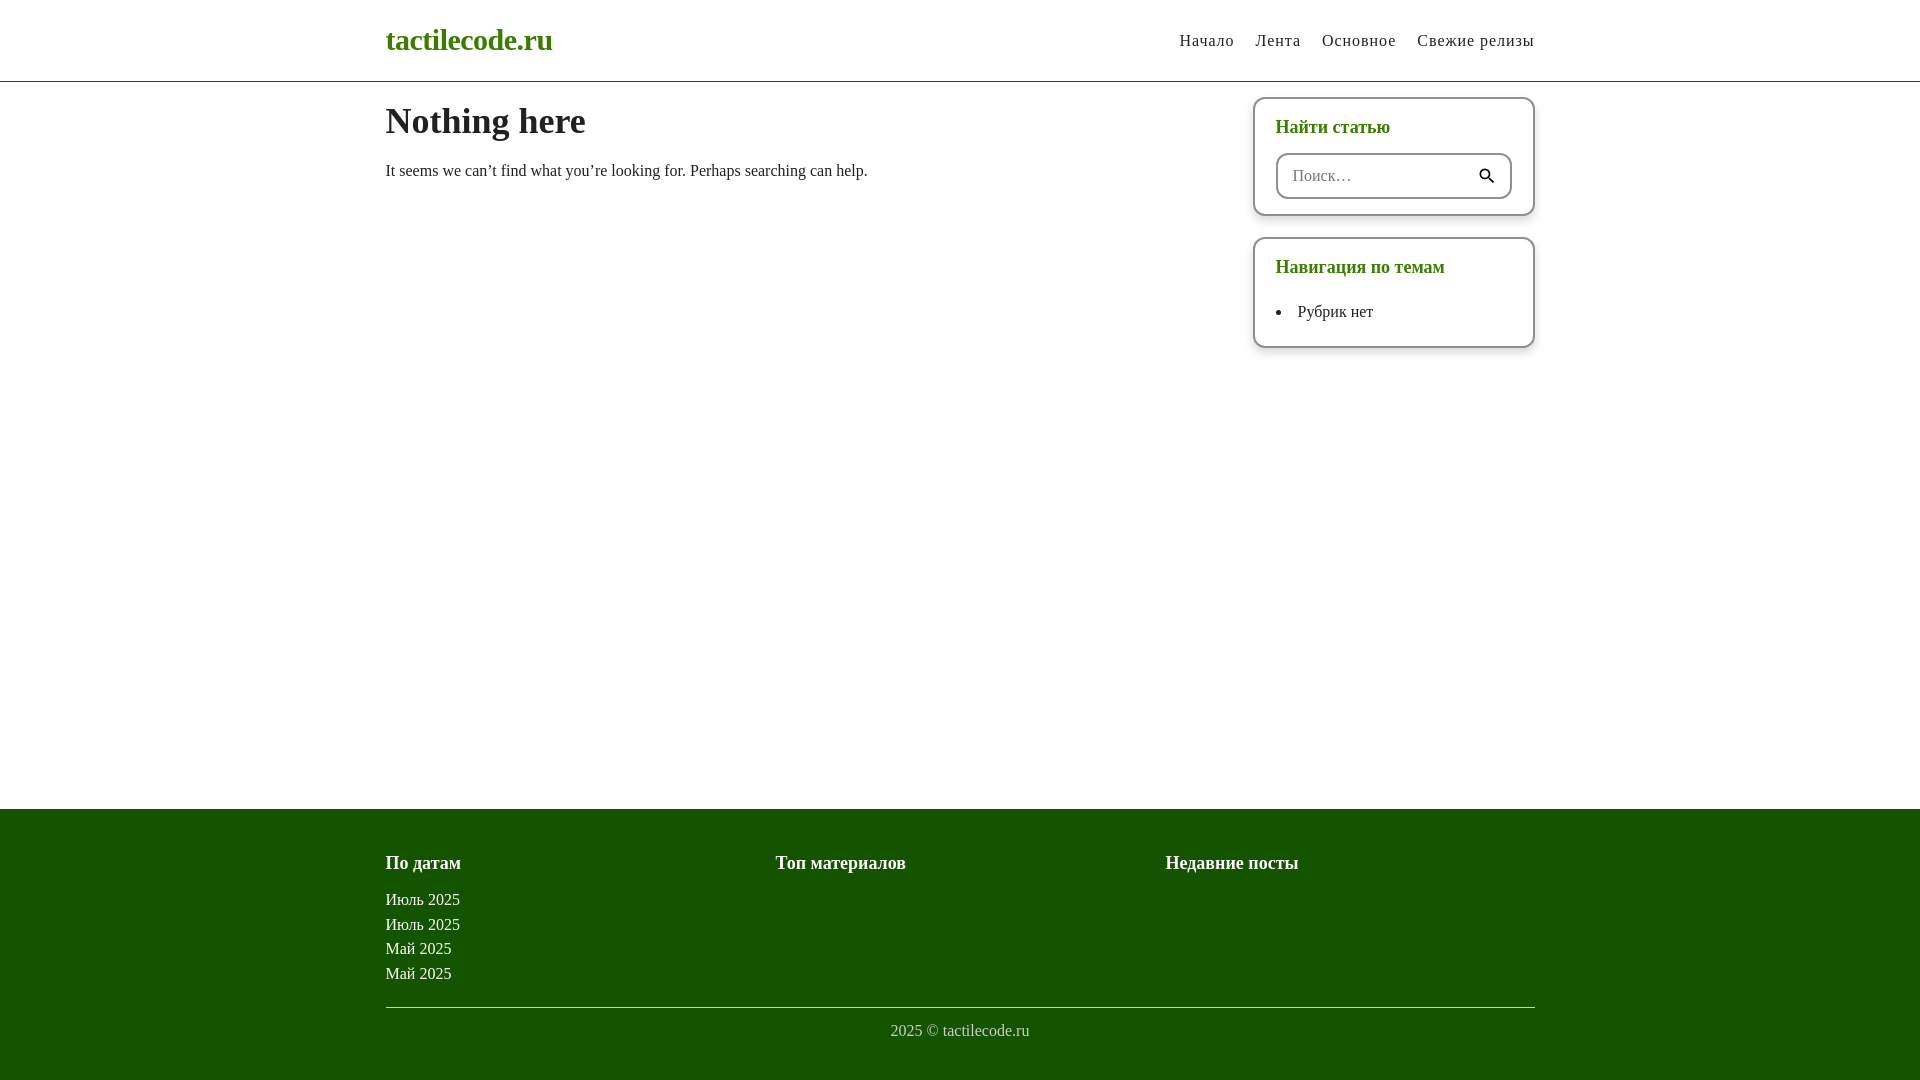Click the 'Perhaps searching can help' paragraph
1920x1080 pixels.
[x=626, y=171]
